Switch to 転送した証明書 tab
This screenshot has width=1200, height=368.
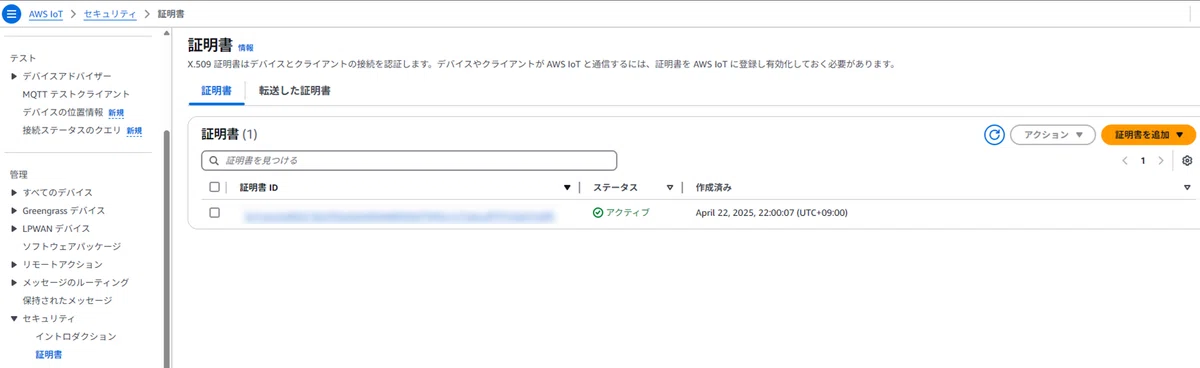tap(295, 90)
